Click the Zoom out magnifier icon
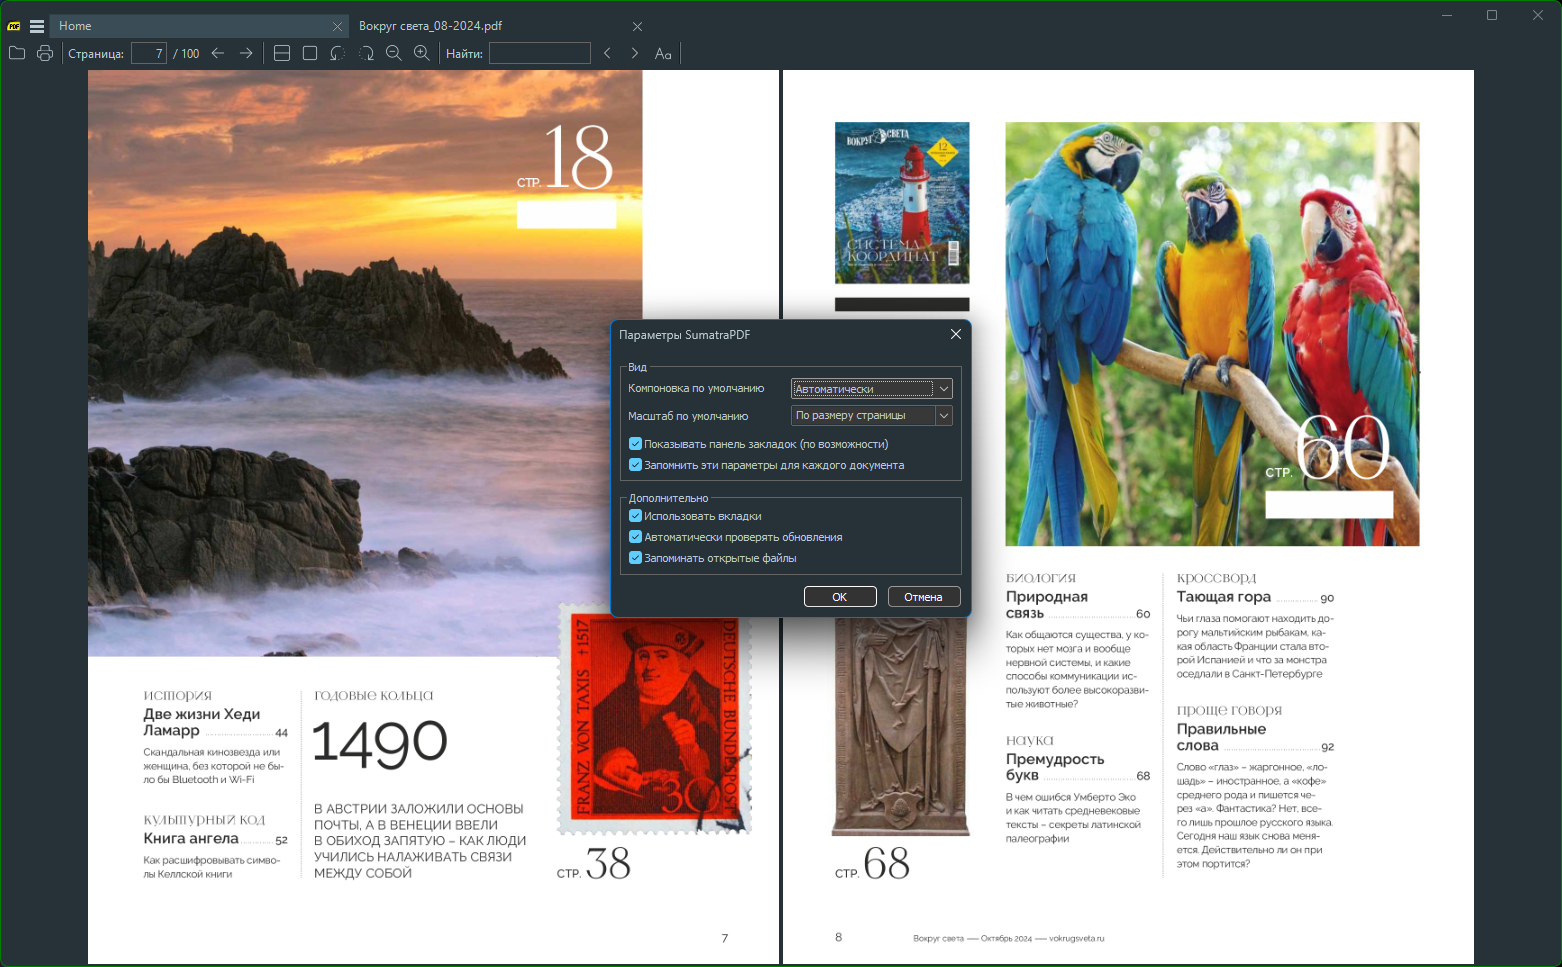Screen dimensions: 1562x967 (x=394, y=53)
